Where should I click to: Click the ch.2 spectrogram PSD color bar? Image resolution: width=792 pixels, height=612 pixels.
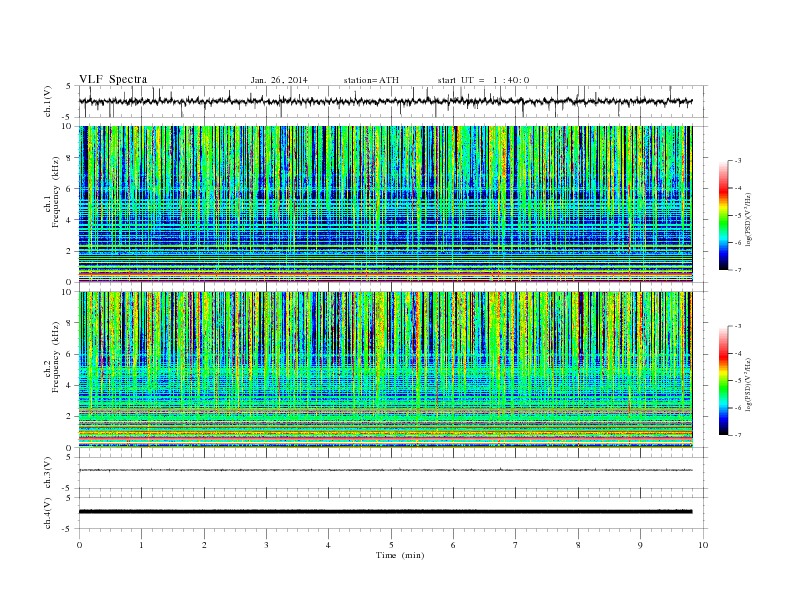(724, 381)
